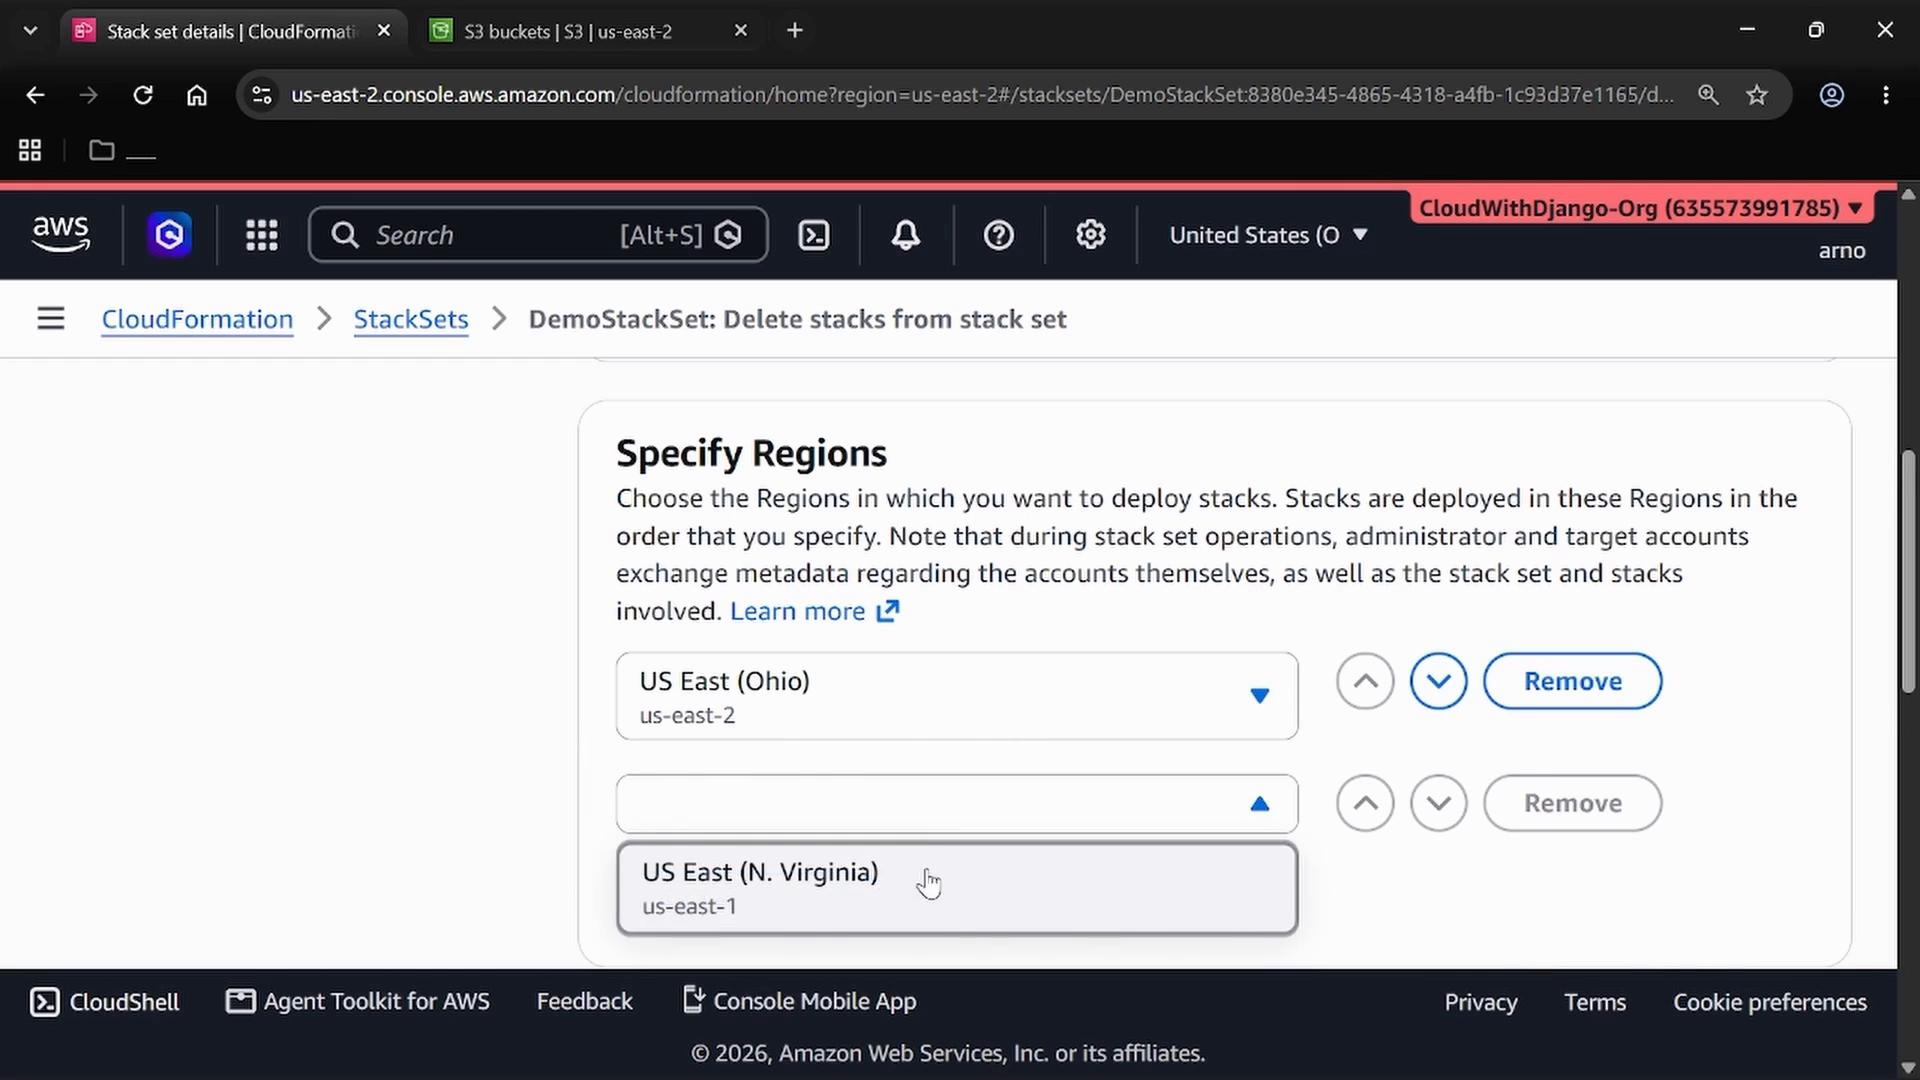1920x1080 pixels.
Task: Open Agent Toolkit for AWS
Action: coord(358,1002)
